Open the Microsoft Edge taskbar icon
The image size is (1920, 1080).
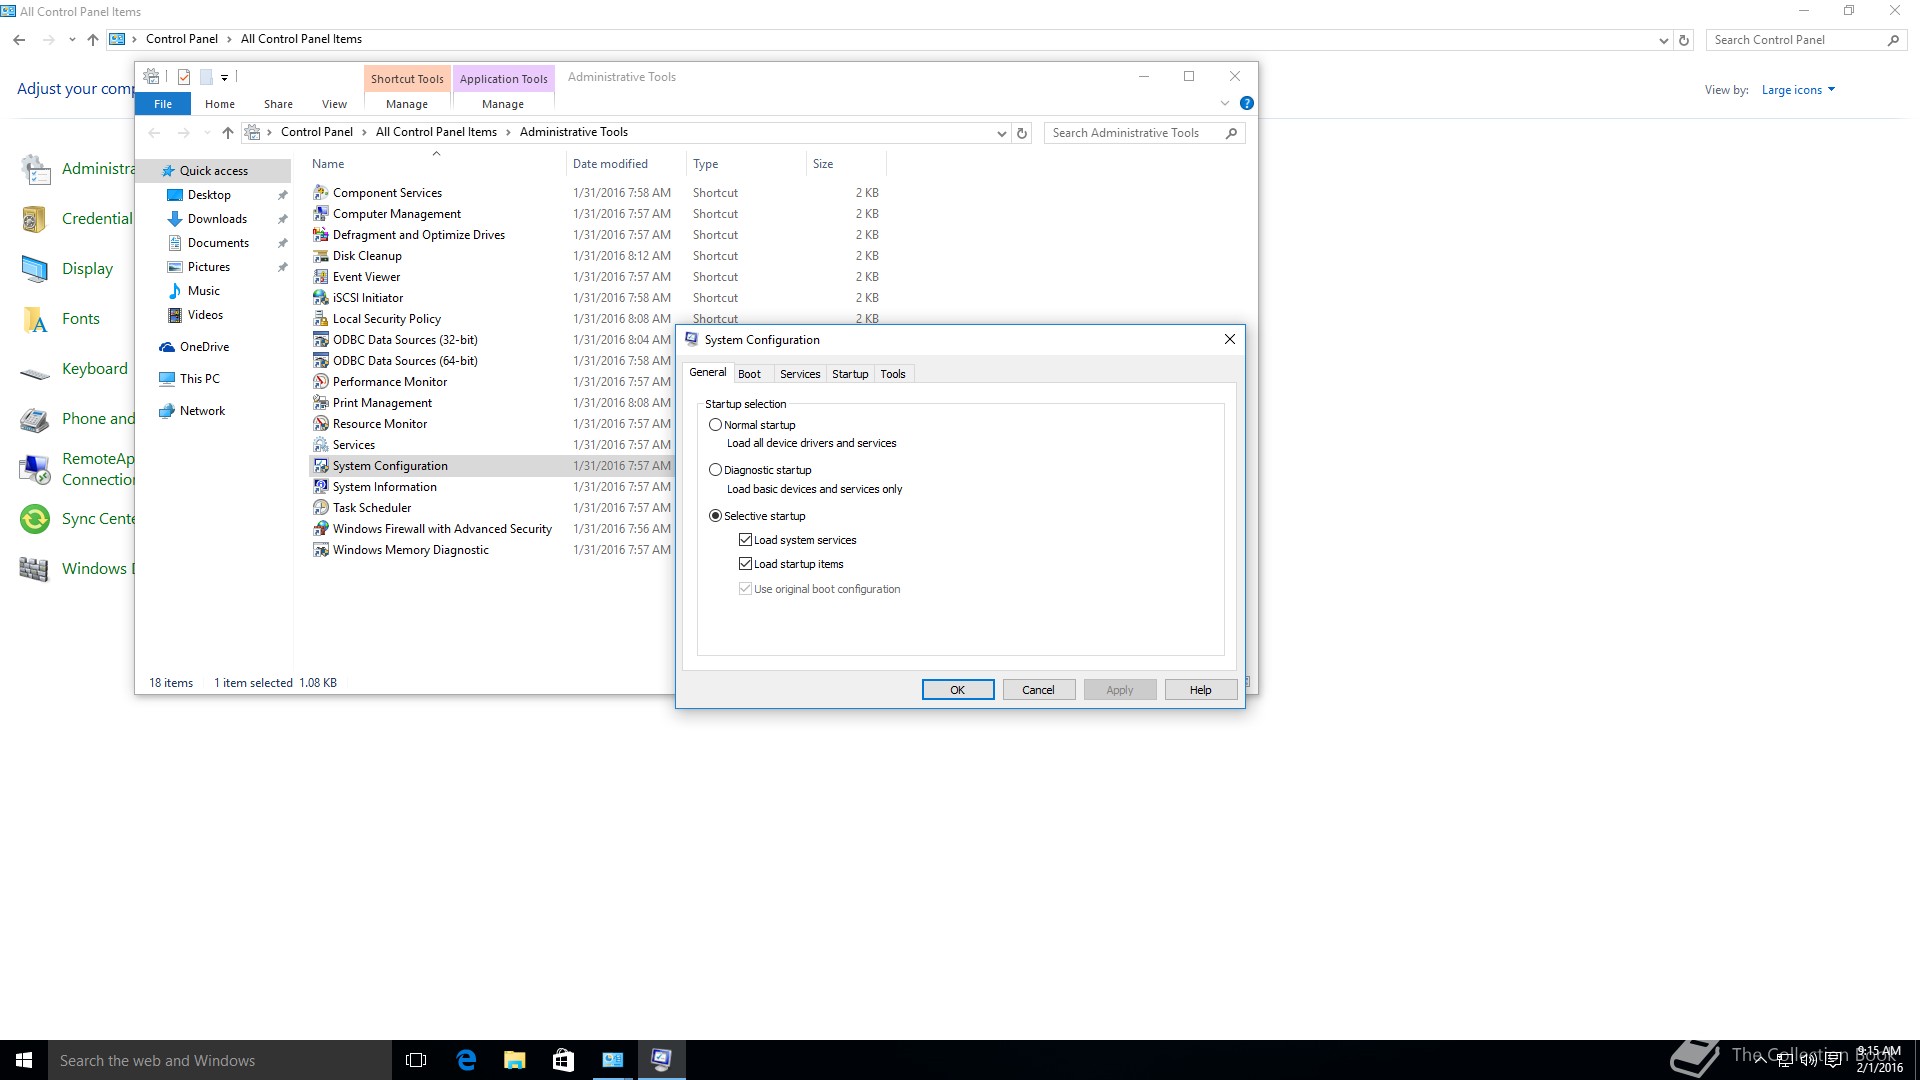coord(466,1060)
